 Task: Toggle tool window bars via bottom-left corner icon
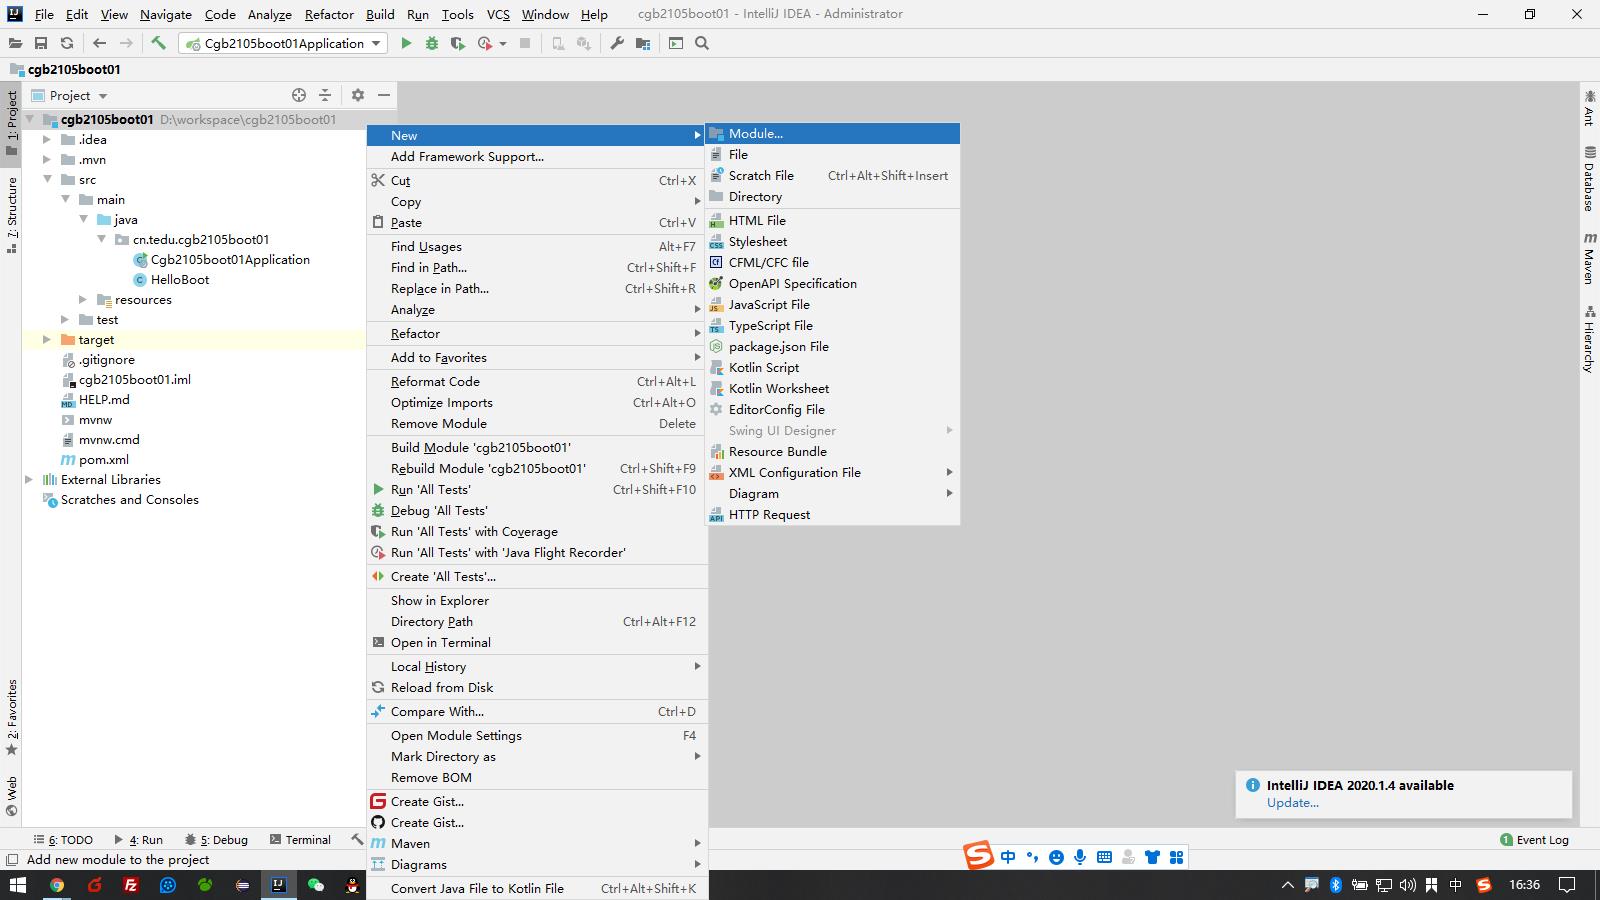pos(12,860)
